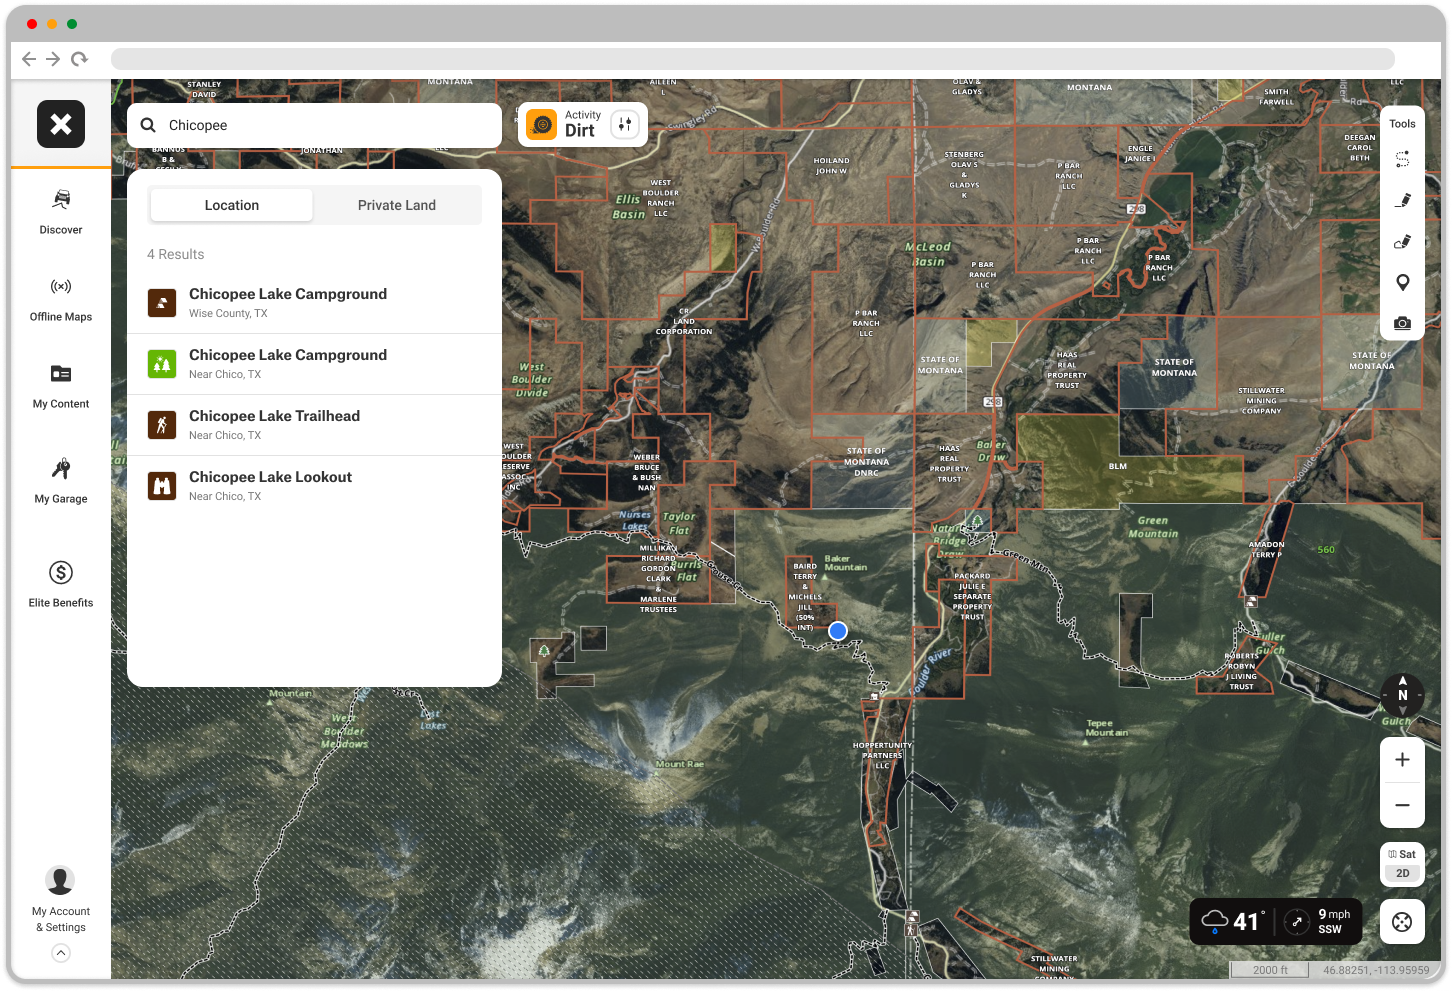Click browser back arrow
Screen dimensions: 1452x991
[29, 59]
